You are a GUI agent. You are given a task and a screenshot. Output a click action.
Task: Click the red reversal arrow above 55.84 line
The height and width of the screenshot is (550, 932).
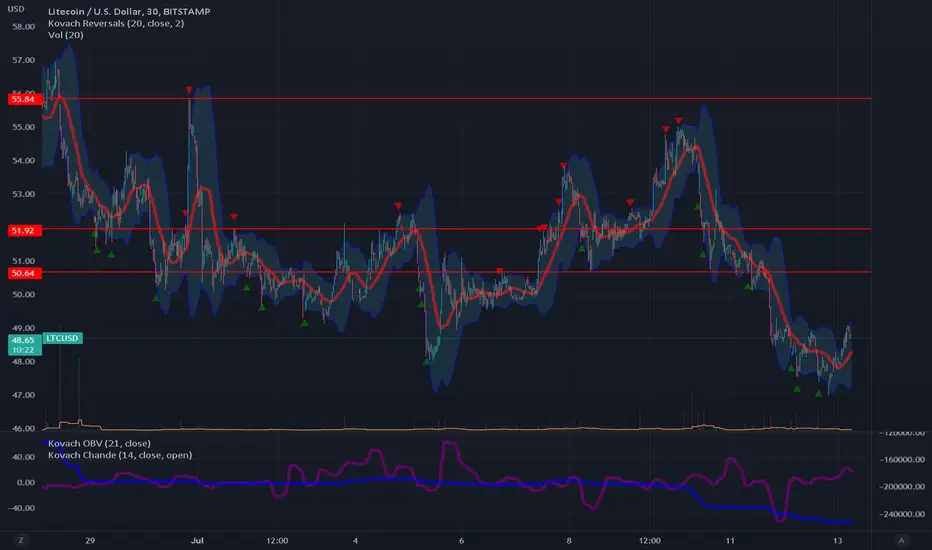click(189, 90)
